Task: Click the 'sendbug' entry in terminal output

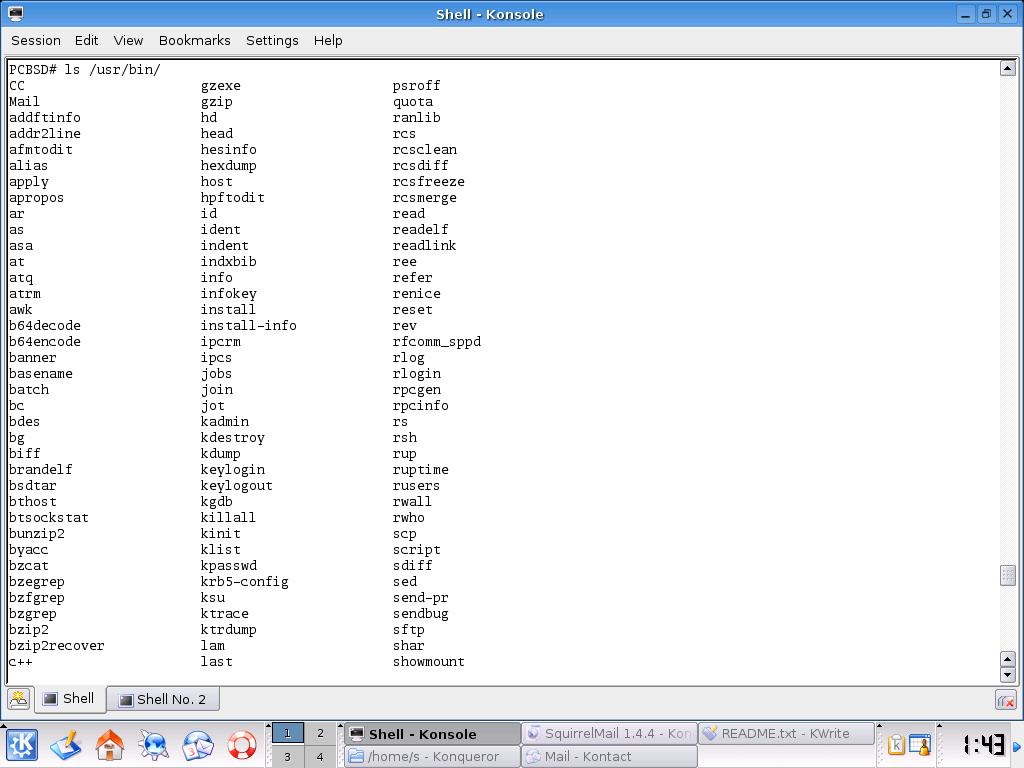Action: pos(421,613)
